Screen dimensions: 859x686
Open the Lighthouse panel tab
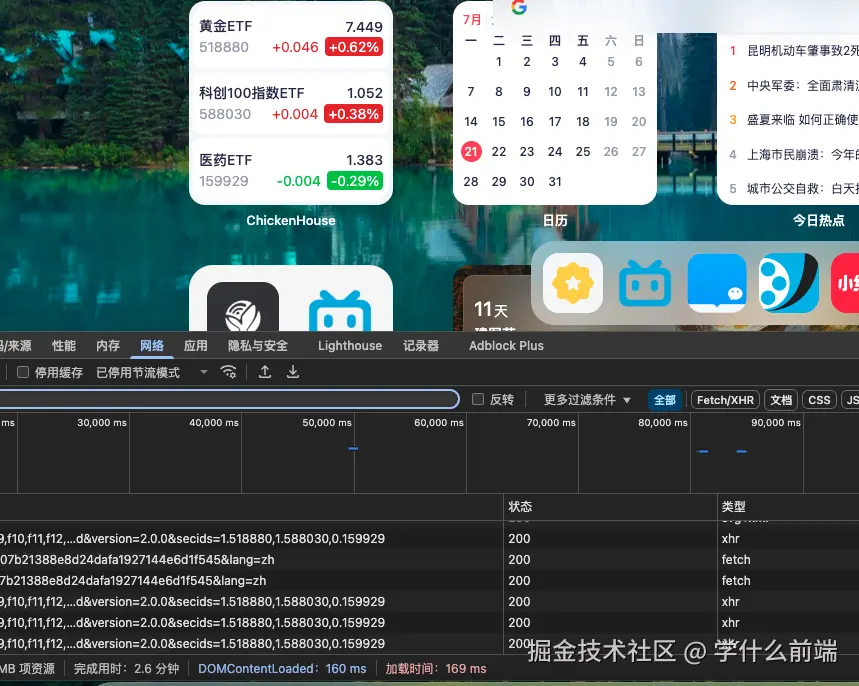click(349, 345)
